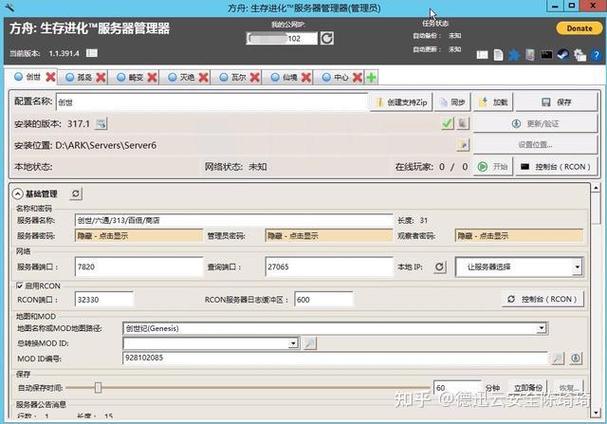Collapse the 基础管理 section
607x424 pixels.
coord(18,194)
